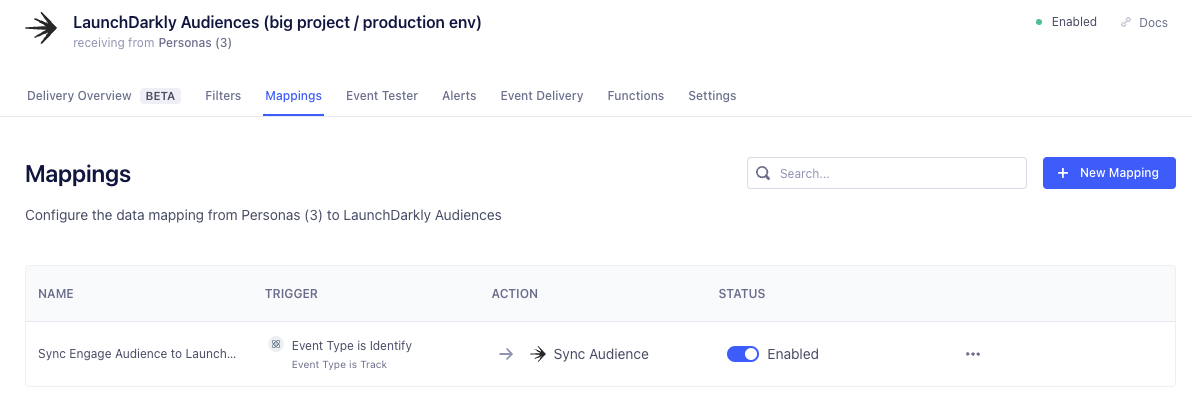Click the search magnifier icon
Image resolution: width=1192 pixels, height=405 pixels.
[x=763, y=173]
